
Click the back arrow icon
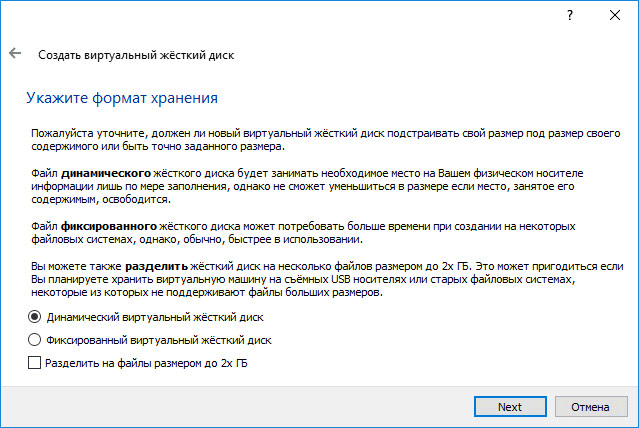[15, 54]
